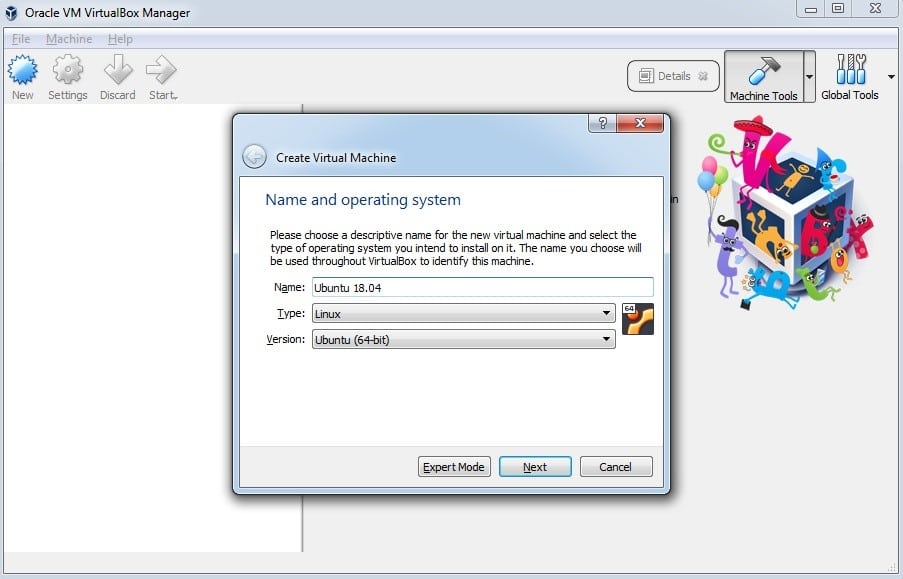Viewport: 903px width, 579px height.
Task: Click the wizard back arrow button
Action: tap(254, 157)
